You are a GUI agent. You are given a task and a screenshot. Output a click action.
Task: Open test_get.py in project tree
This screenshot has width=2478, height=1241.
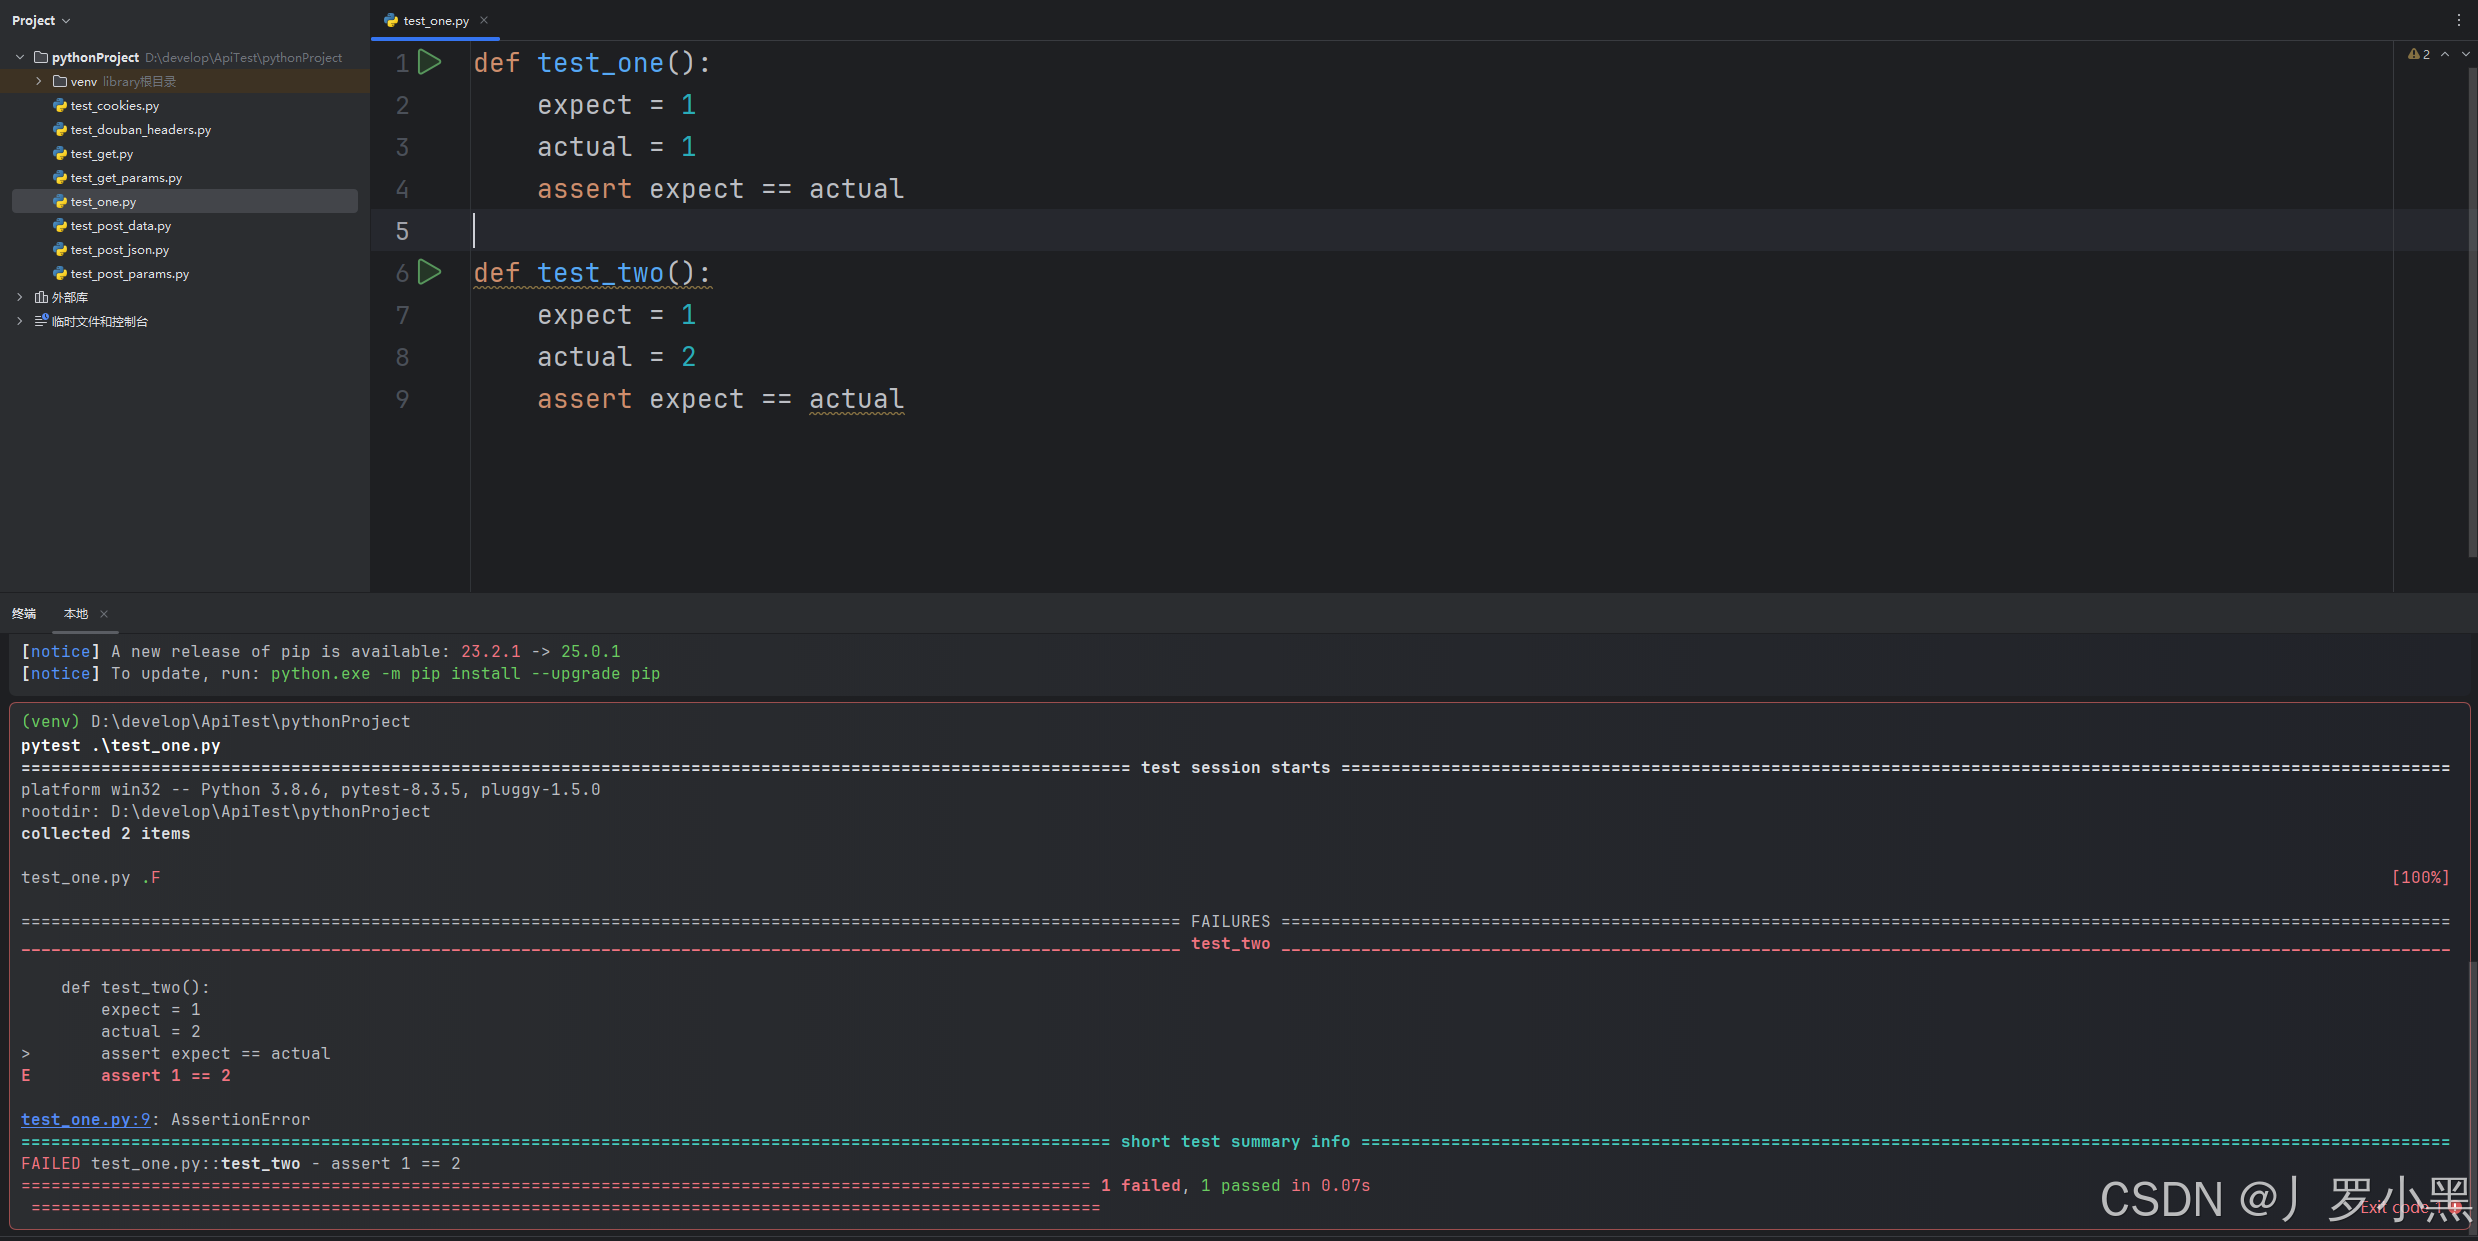[x=102, y=153]
